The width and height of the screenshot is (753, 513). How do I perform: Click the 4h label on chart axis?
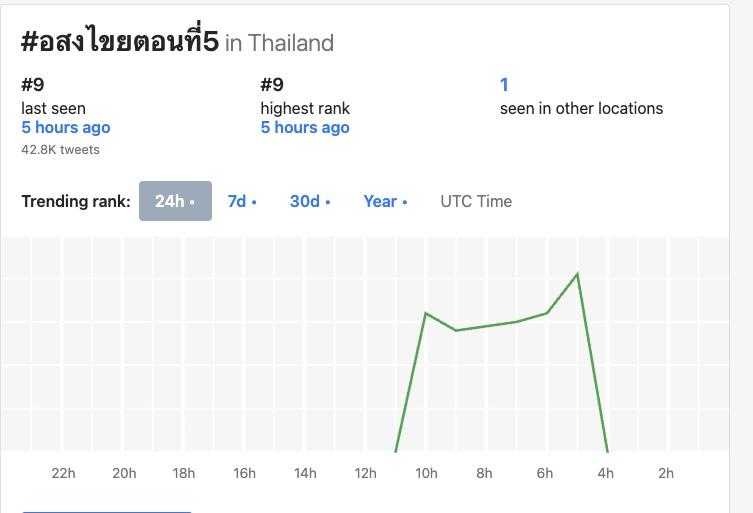pos(606,473)
